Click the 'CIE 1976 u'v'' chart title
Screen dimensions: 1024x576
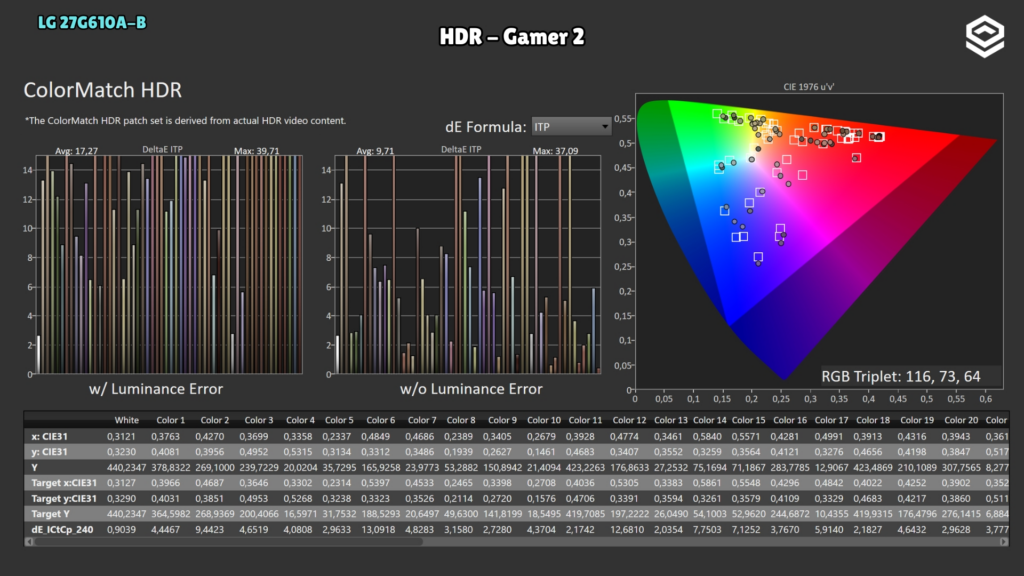click(x=808, y=86)
